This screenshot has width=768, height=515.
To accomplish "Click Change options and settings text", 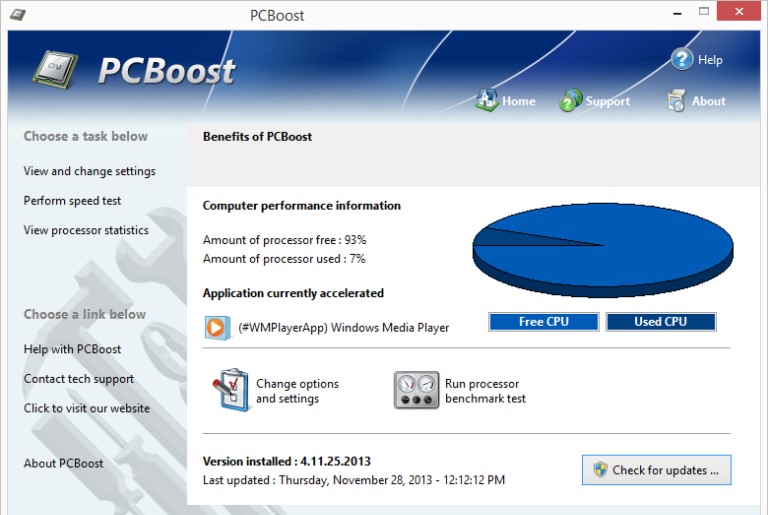I will (x=297, y=391).
